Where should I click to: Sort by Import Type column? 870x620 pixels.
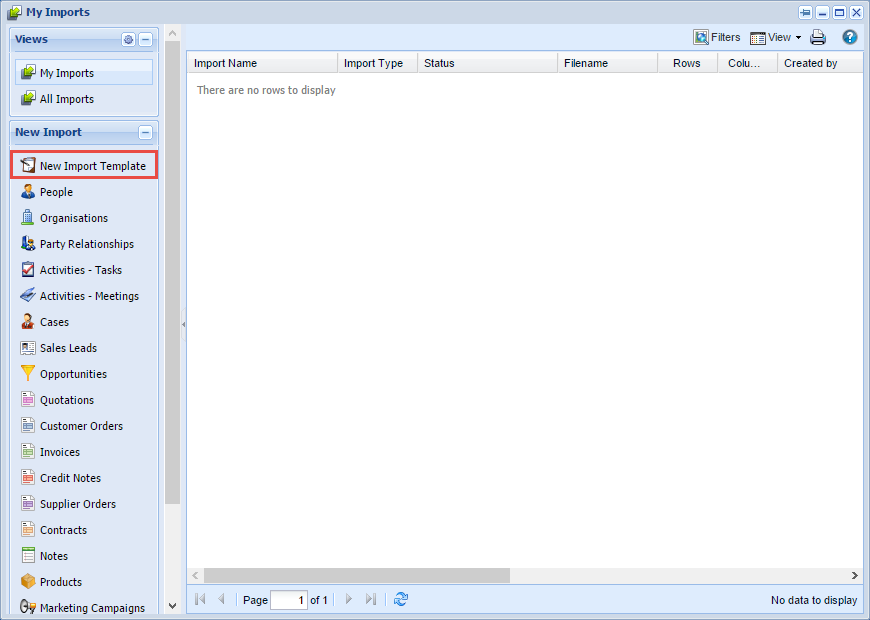[378, 63]
